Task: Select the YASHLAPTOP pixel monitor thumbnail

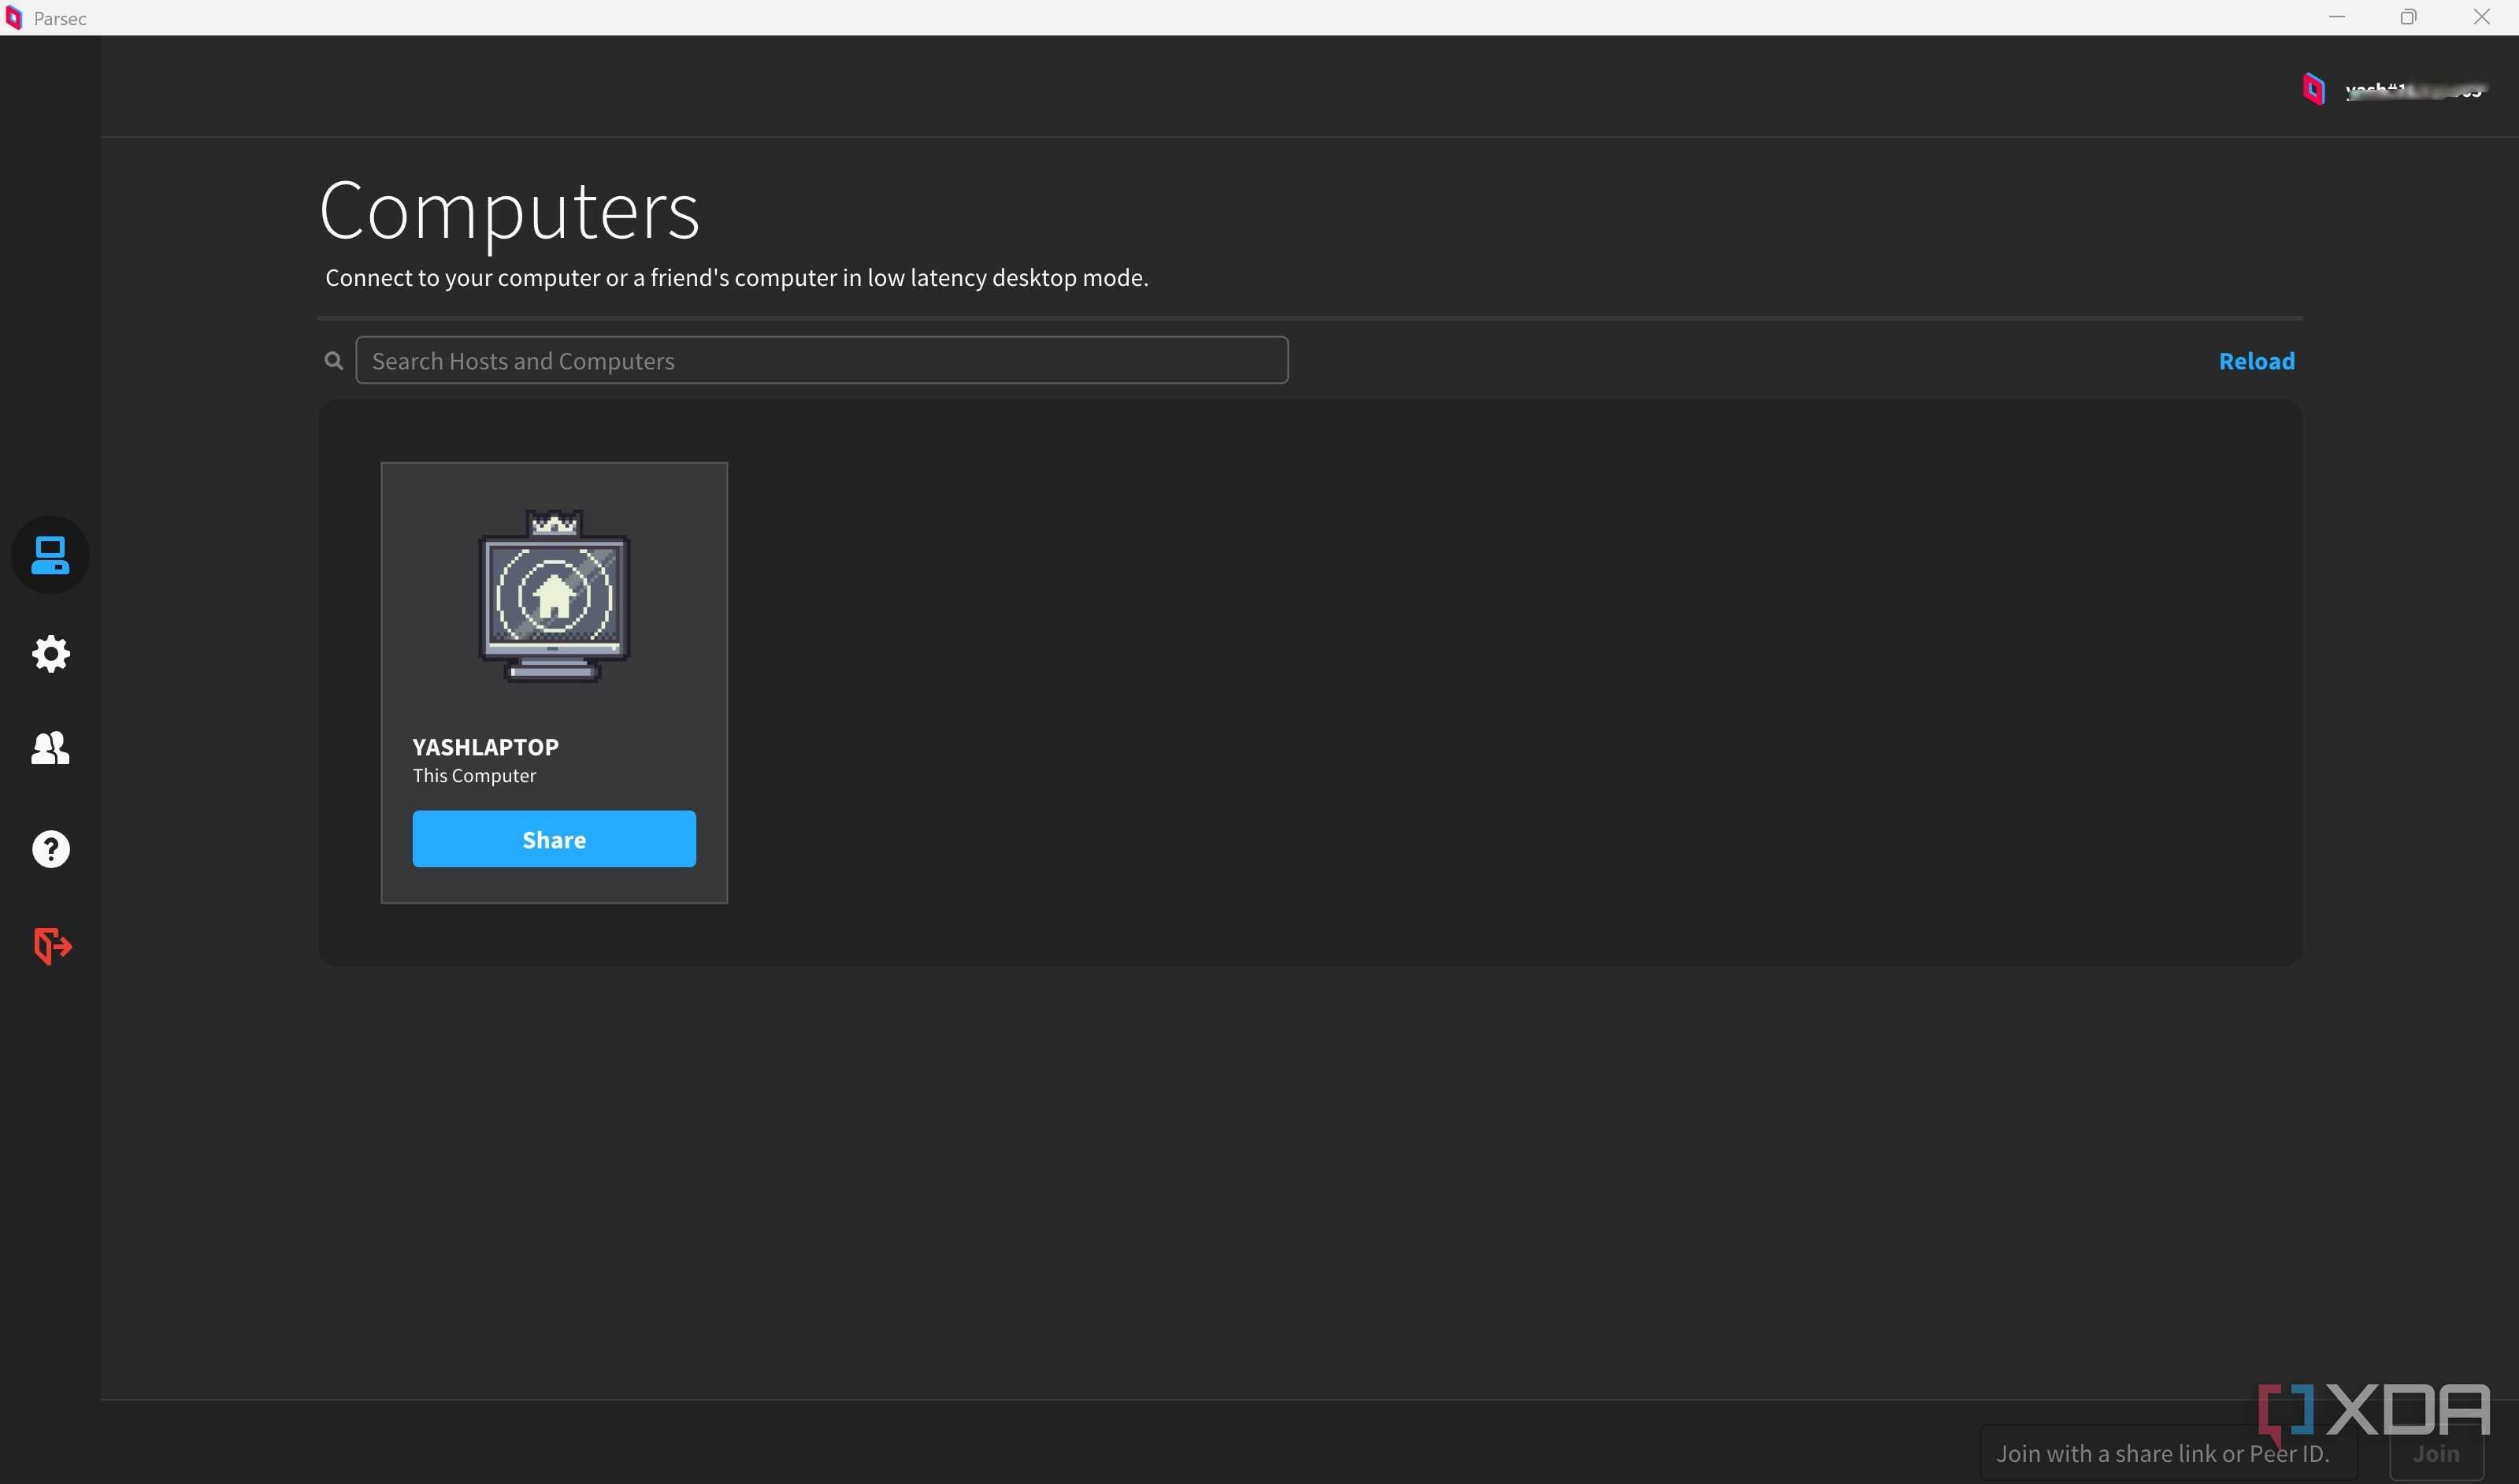Action: coord(554,596)
